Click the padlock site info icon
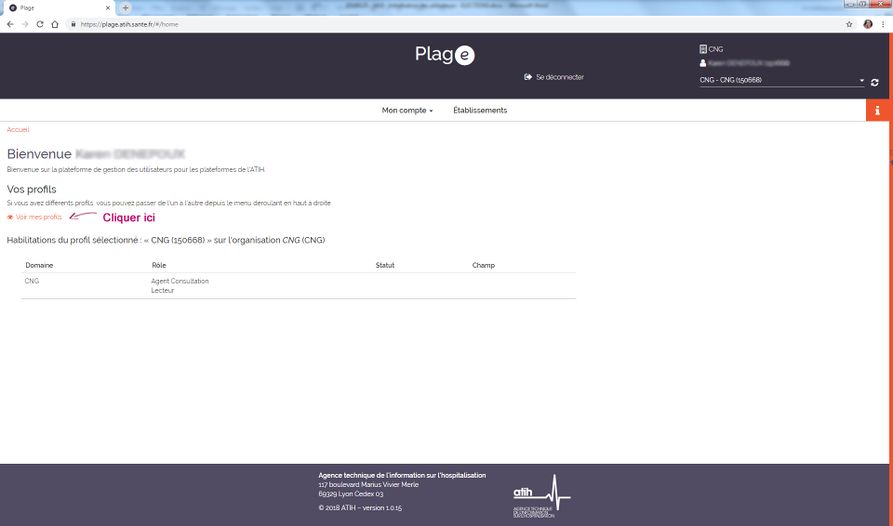Screen dimensions: 893x526 pos(73,24)
